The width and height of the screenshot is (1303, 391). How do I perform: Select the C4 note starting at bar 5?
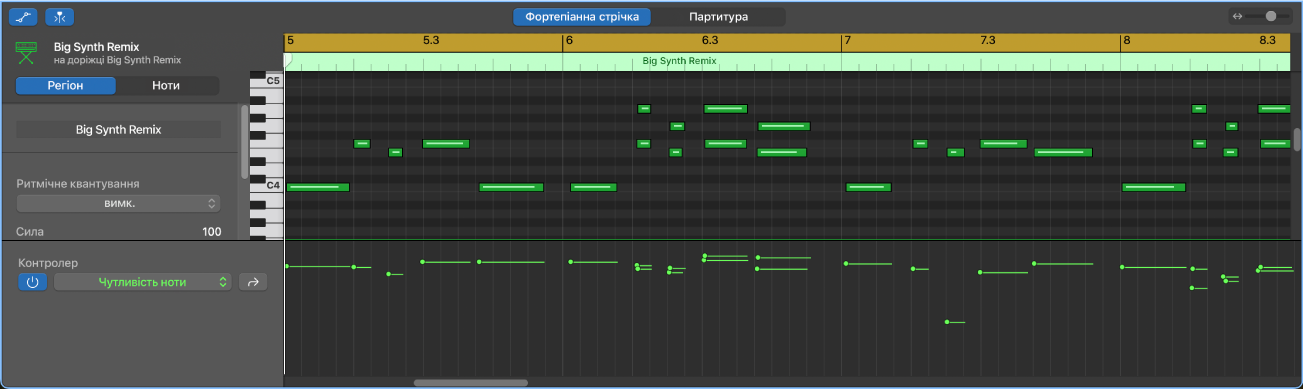click(318, 187)
